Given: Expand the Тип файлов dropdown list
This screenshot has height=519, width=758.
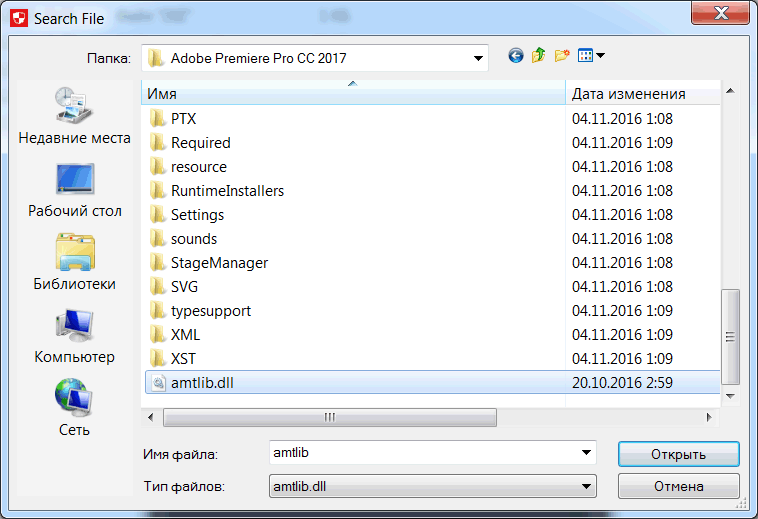Looking at the screenshot, I should click(586, 486).
